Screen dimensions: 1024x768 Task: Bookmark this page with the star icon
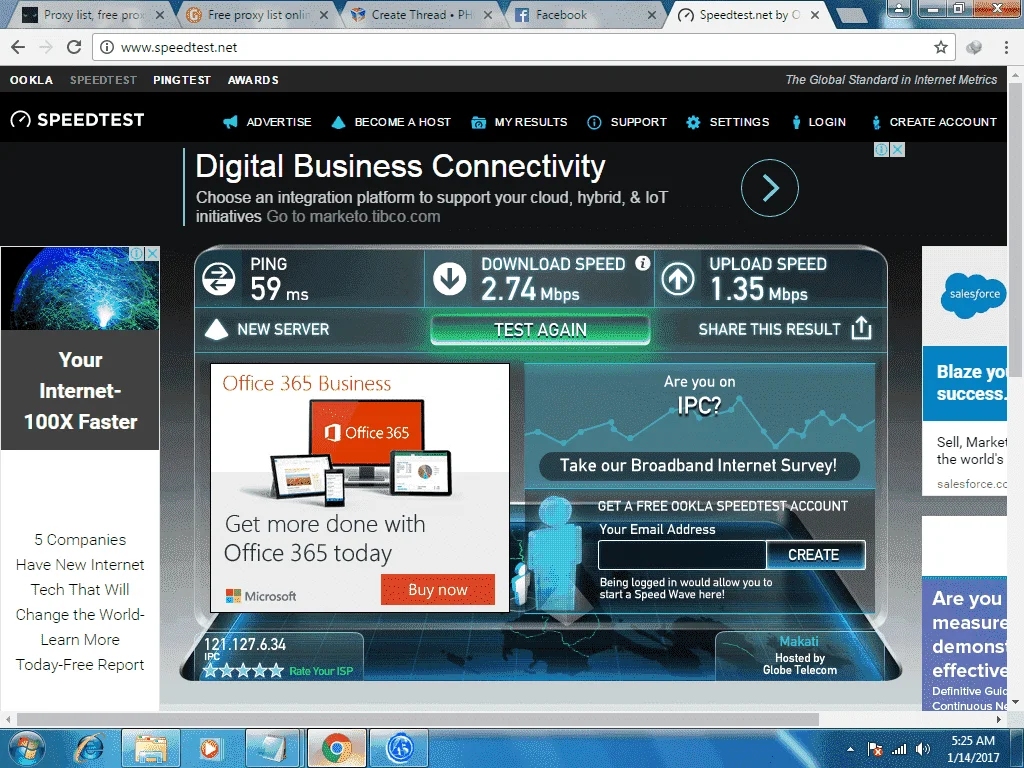[940, 47]
